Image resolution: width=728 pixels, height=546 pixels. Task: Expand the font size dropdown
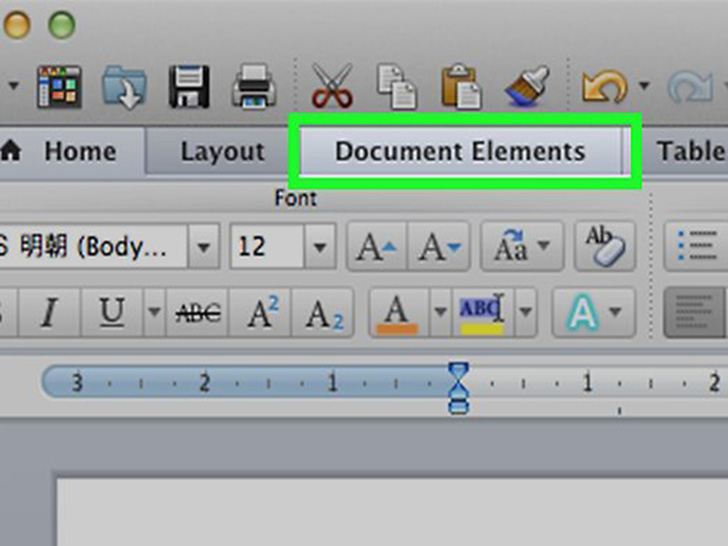[320, 247]
